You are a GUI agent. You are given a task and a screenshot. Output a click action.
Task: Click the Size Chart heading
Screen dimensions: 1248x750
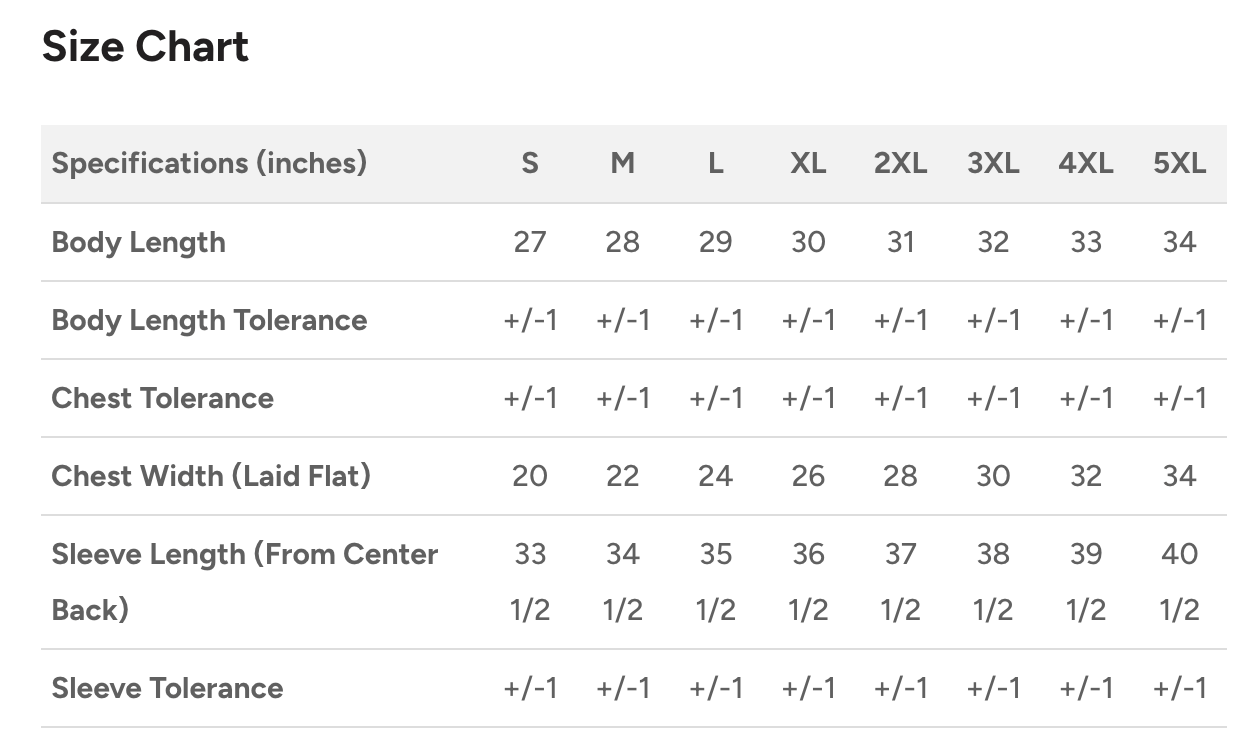145,47
